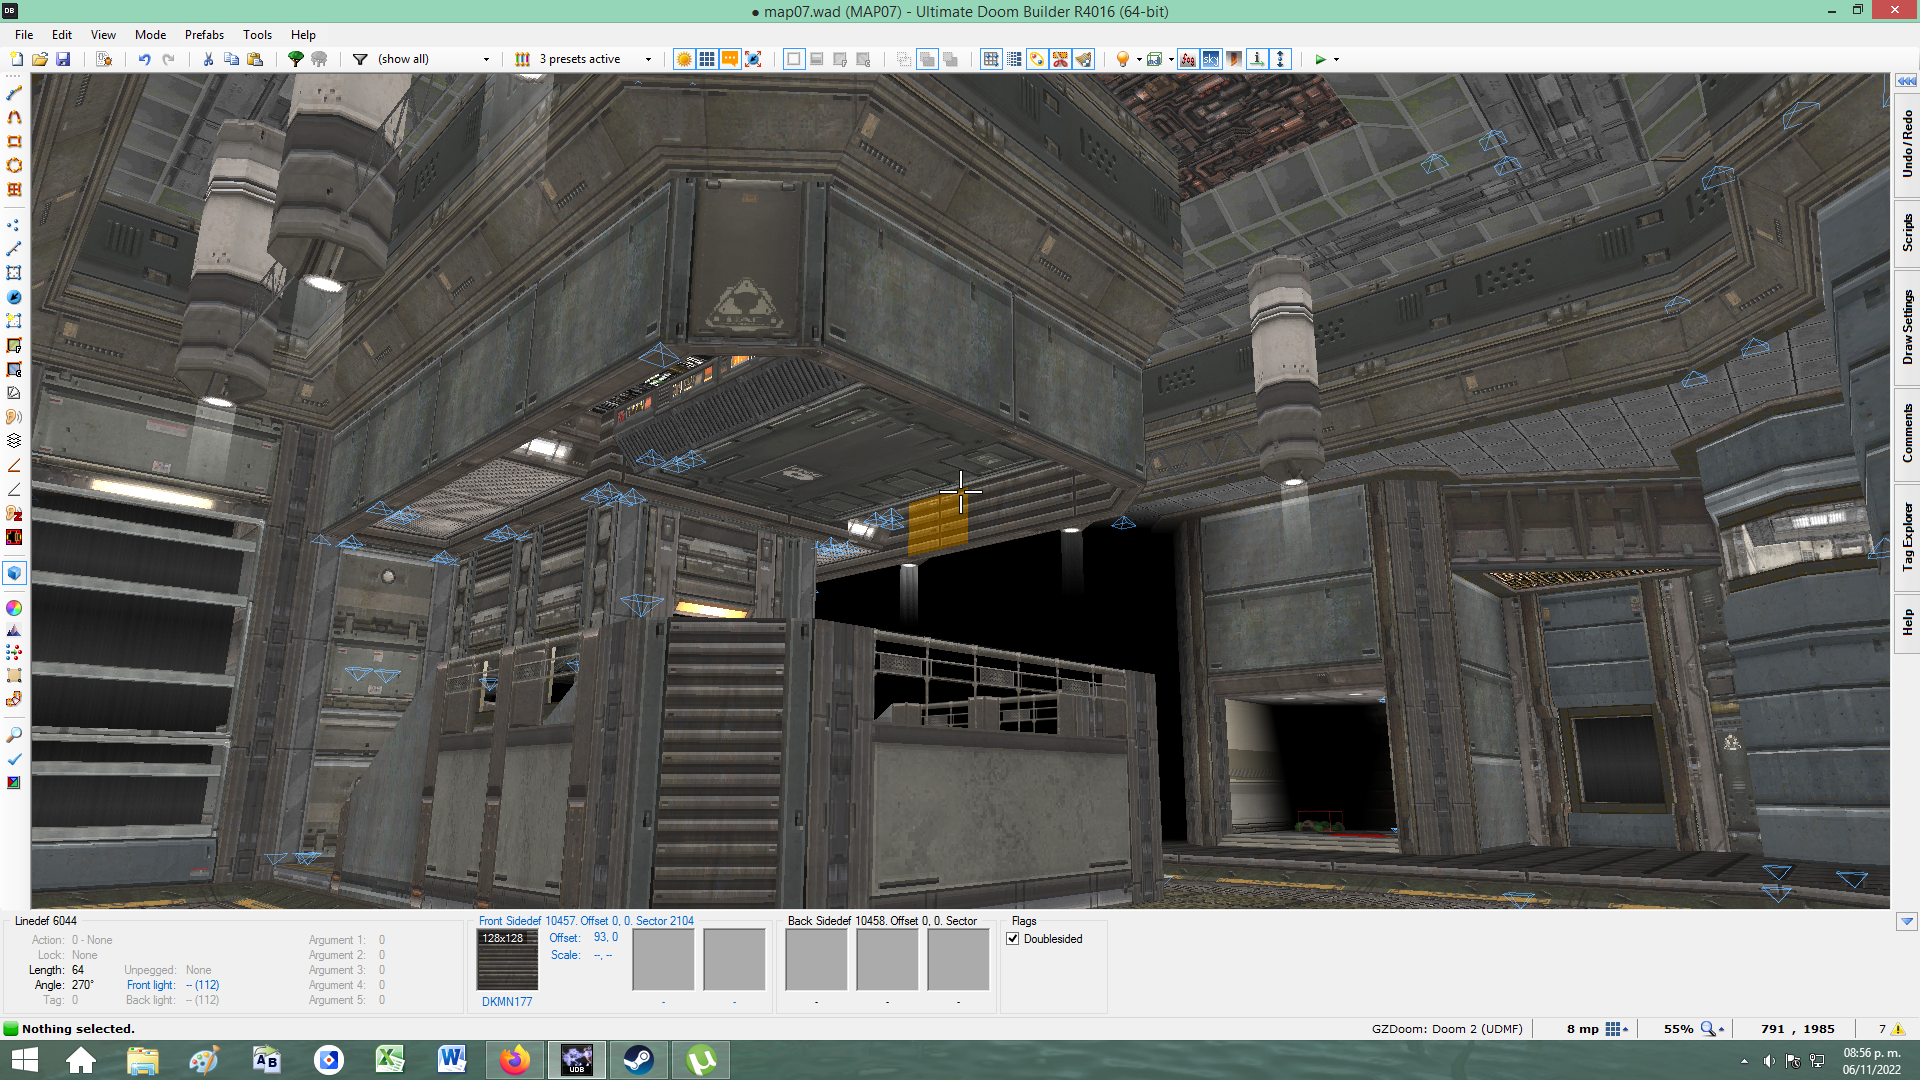Select the Draw Ellipse tool in sidebar

14,165
